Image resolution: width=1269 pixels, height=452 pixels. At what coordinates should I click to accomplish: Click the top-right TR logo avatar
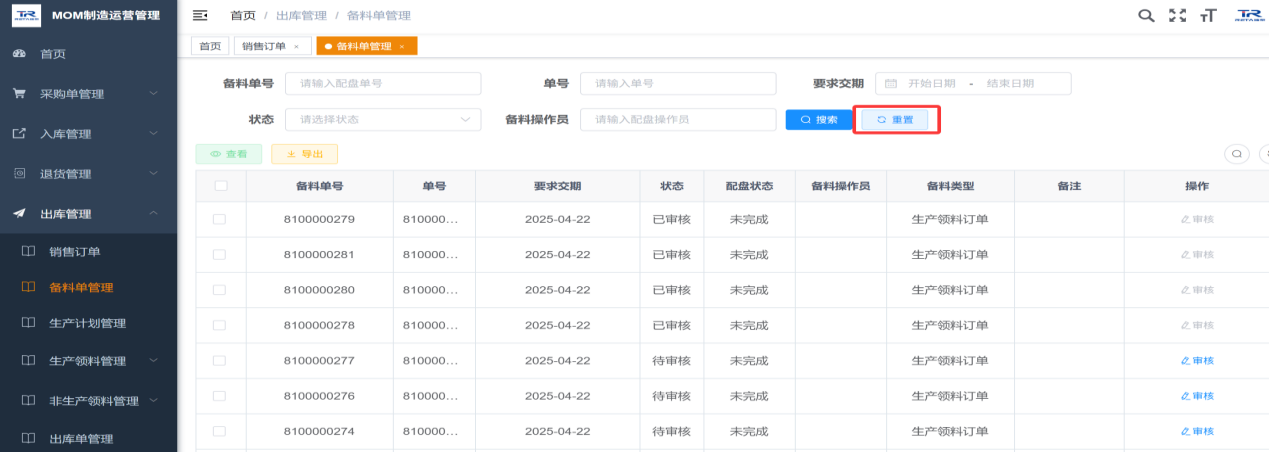click(x=1250, y=15)
